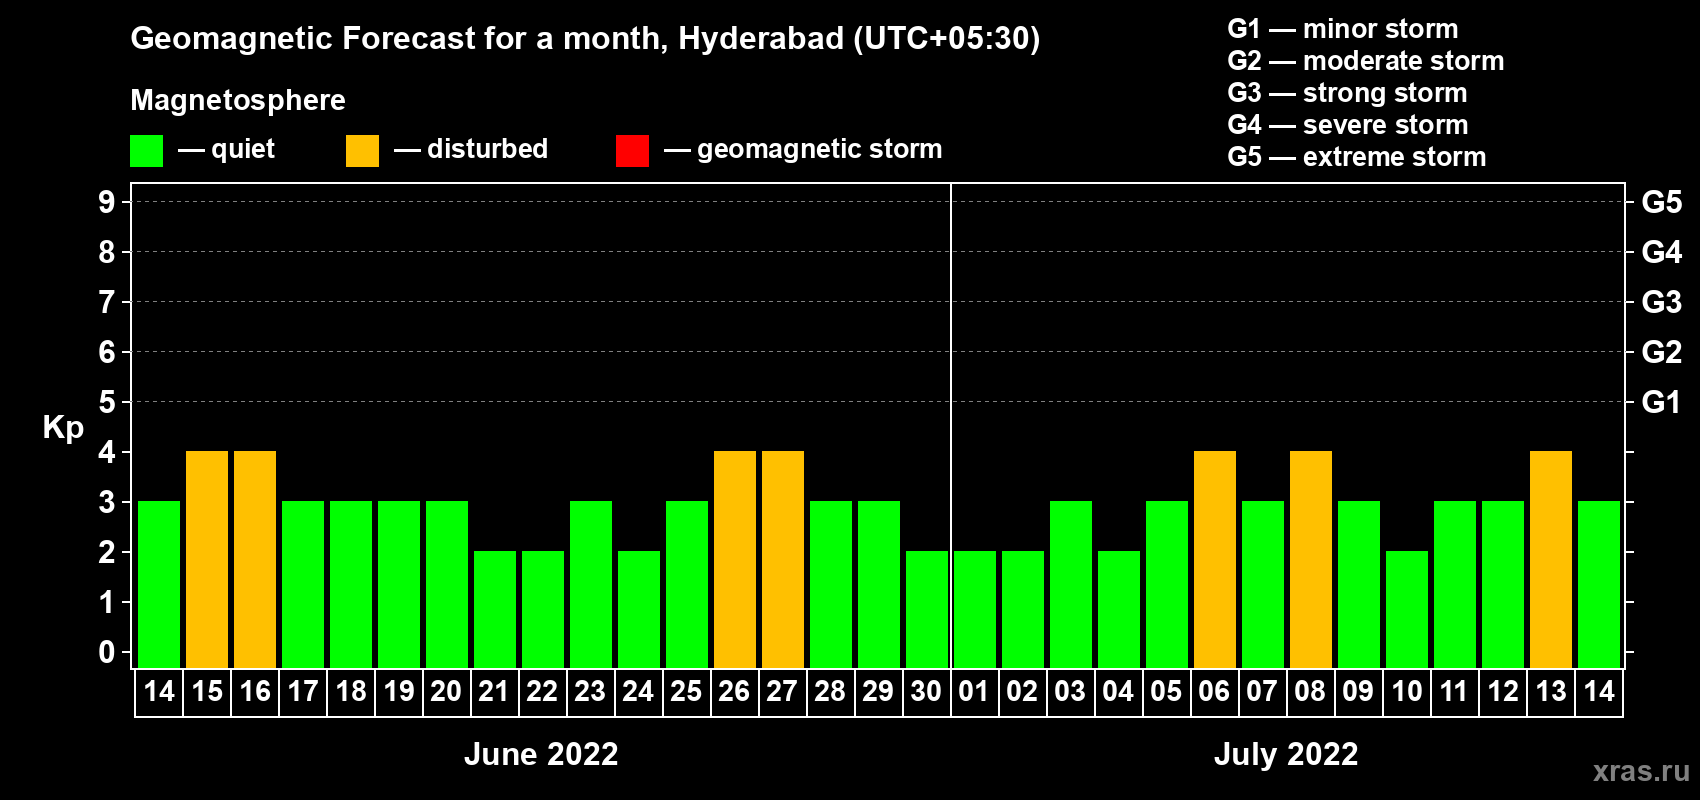Select the date label 01

pyautogui.click(x=974, y=692)
